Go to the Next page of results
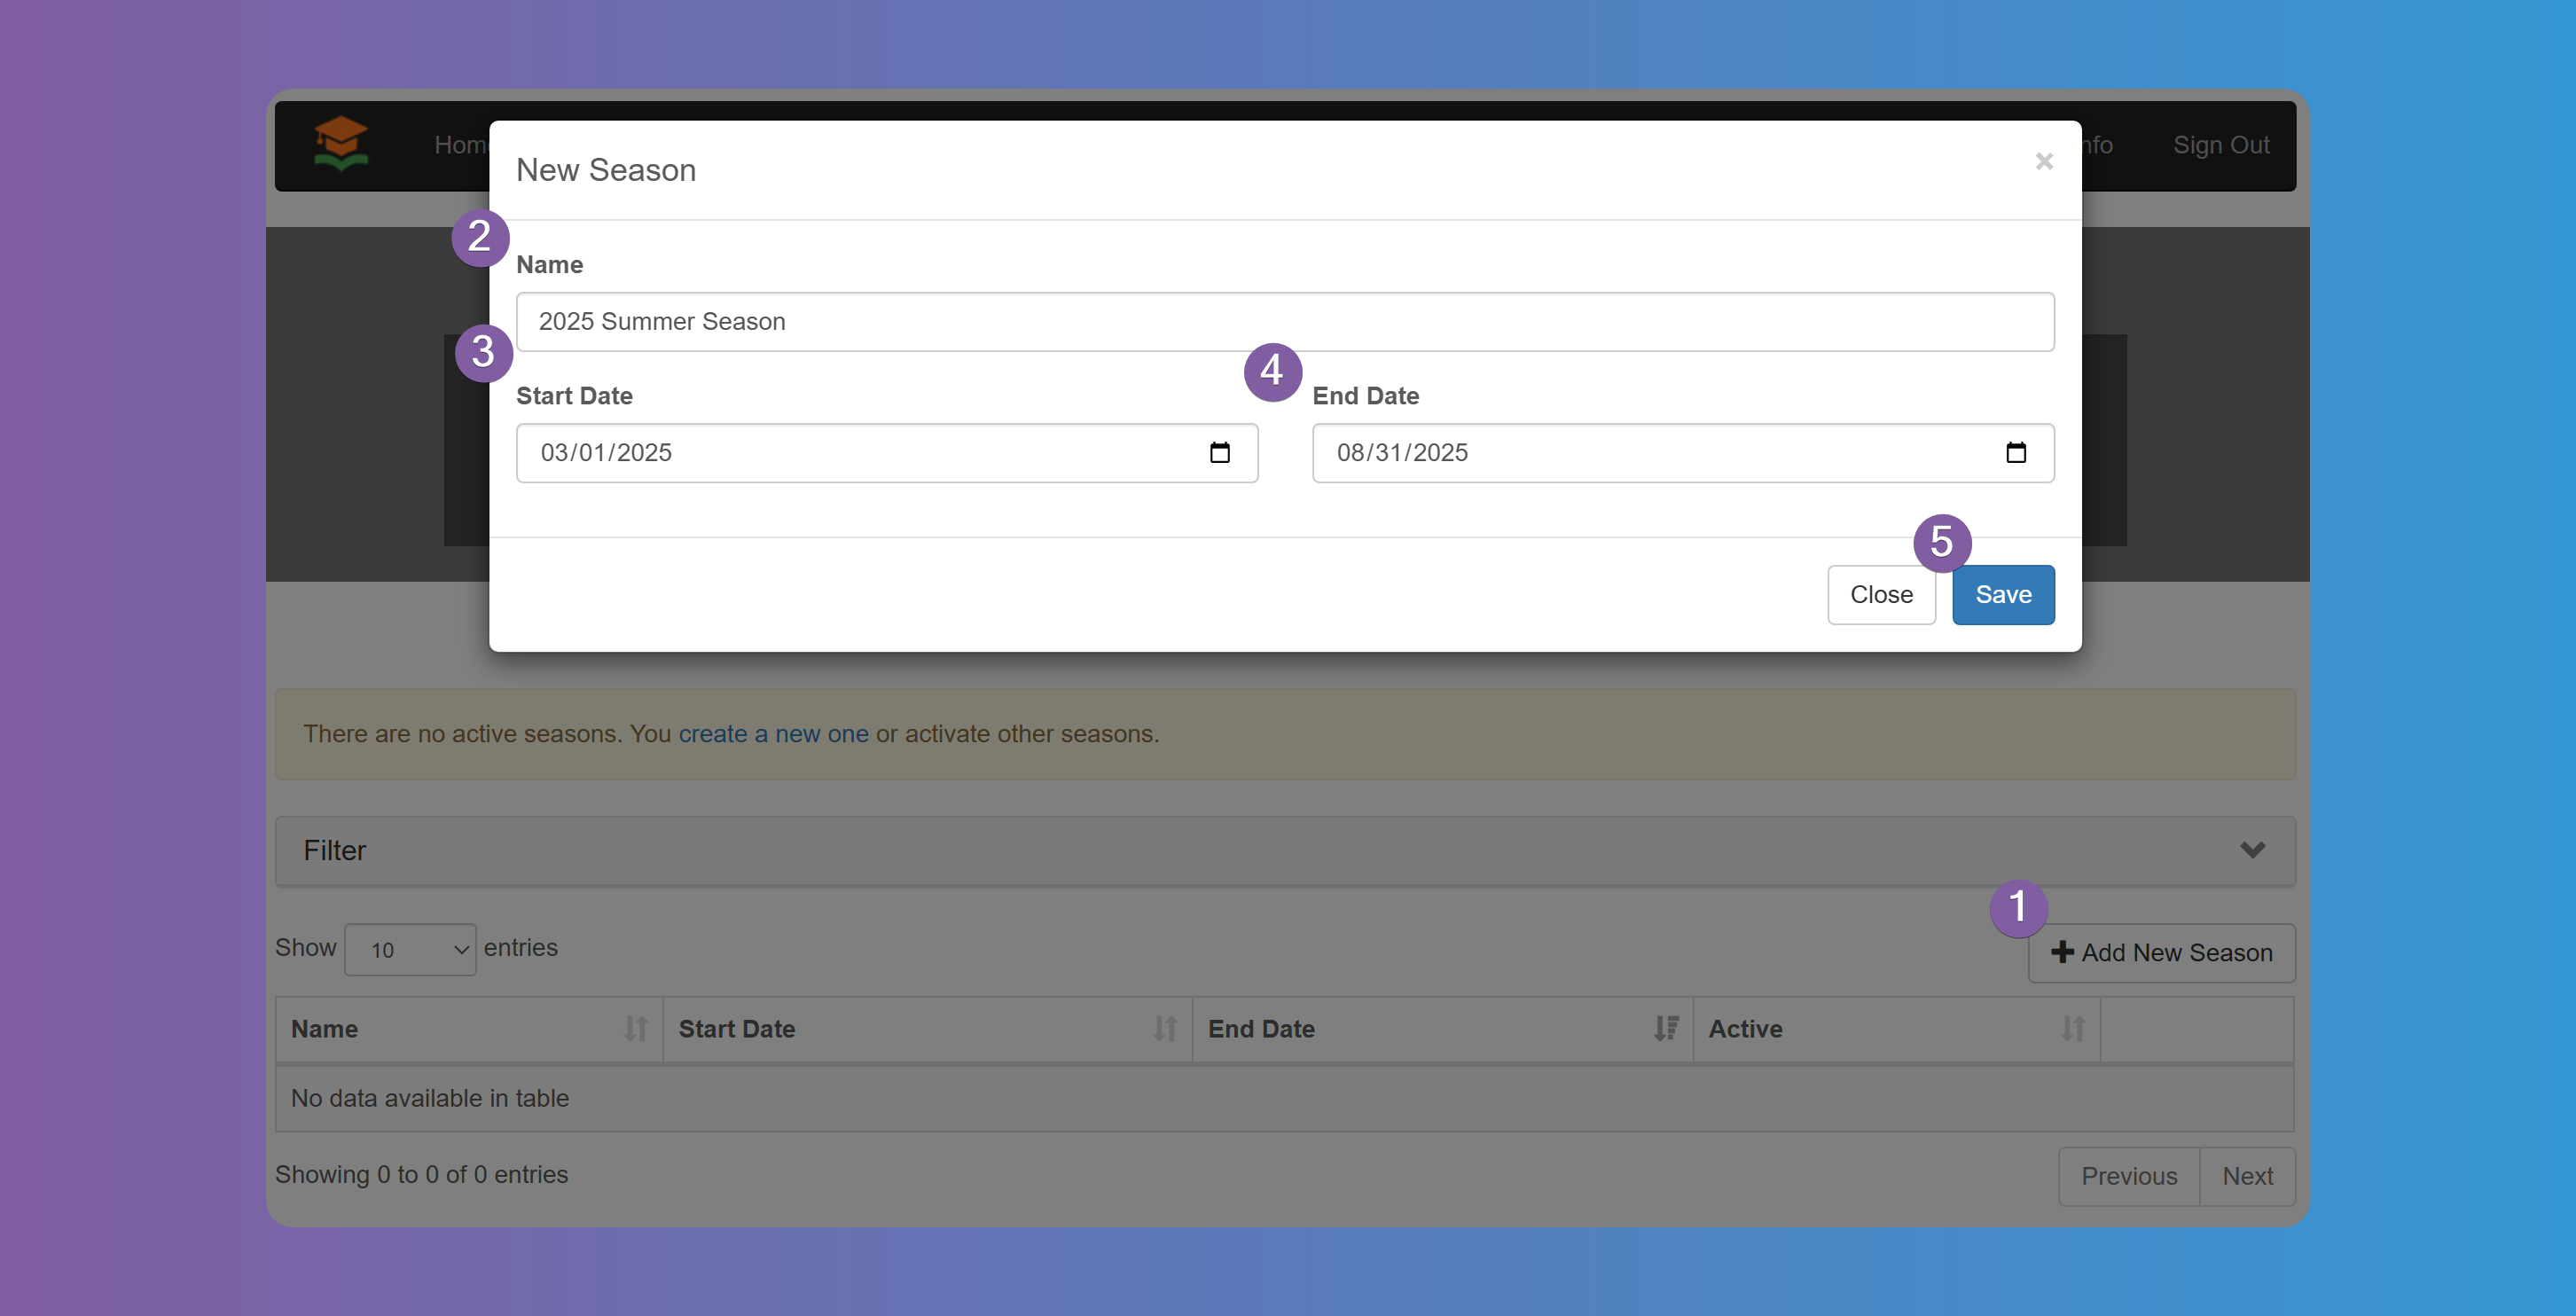The image size is (2576, 1316). (x=2246, y=1176)
